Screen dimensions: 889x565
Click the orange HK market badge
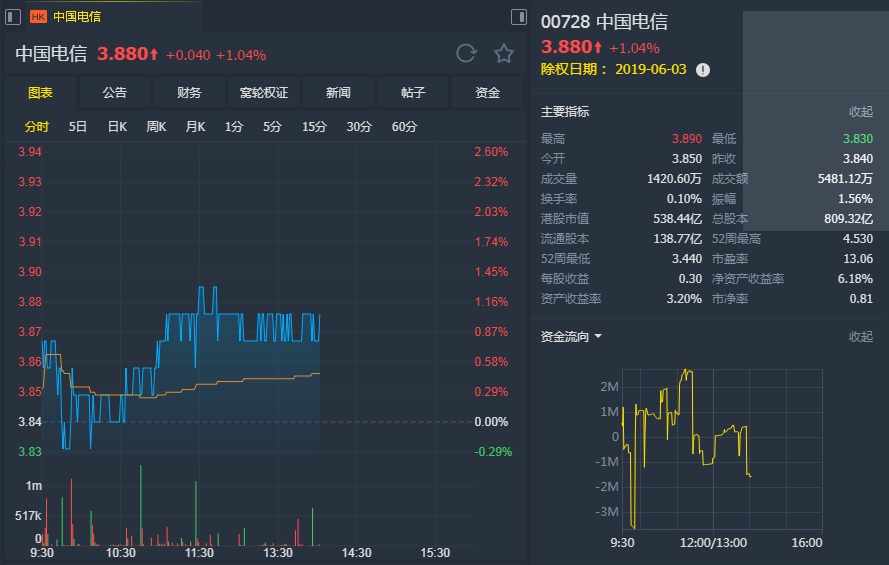point(39,16)
